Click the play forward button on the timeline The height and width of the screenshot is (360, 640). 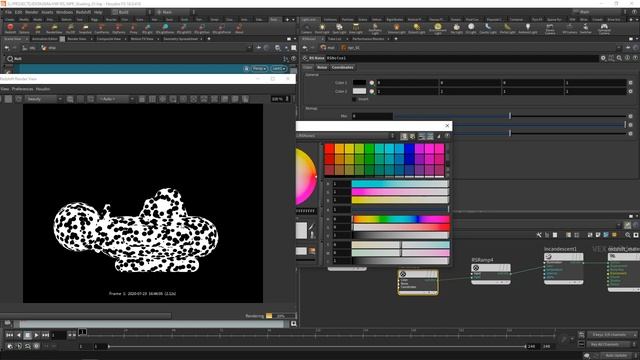coord(36,335)
